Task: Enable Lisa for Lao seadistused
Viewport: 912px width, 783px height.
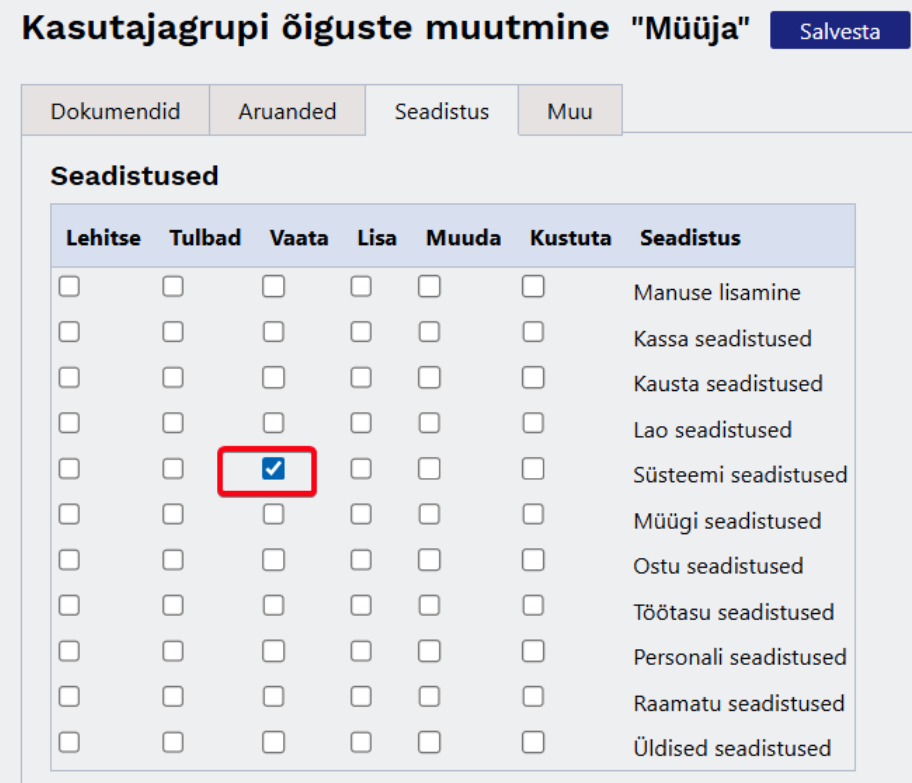Action: [361, 423]
